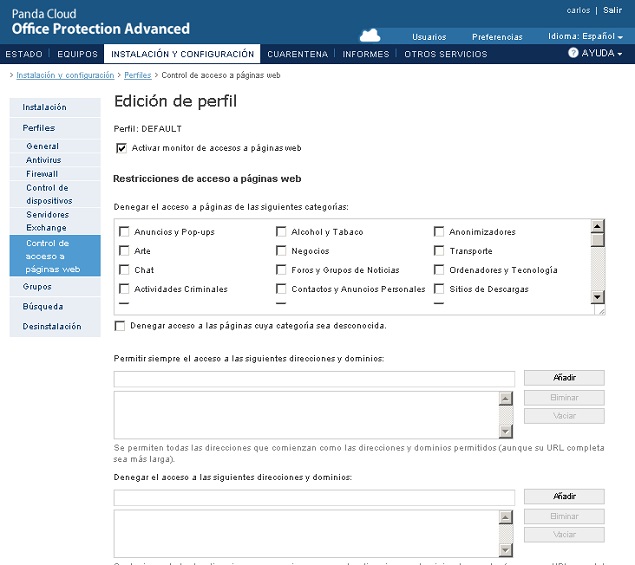Screen dimensions: 635x565
Task: Click Salir to log out
Action: tap(612, 10)
